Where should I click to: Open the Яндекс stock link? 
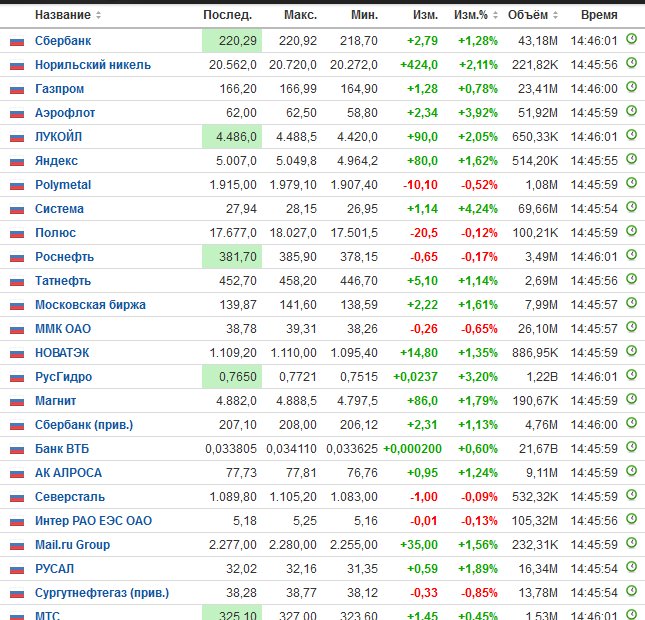pyautogui.click(x=56, y=161)
